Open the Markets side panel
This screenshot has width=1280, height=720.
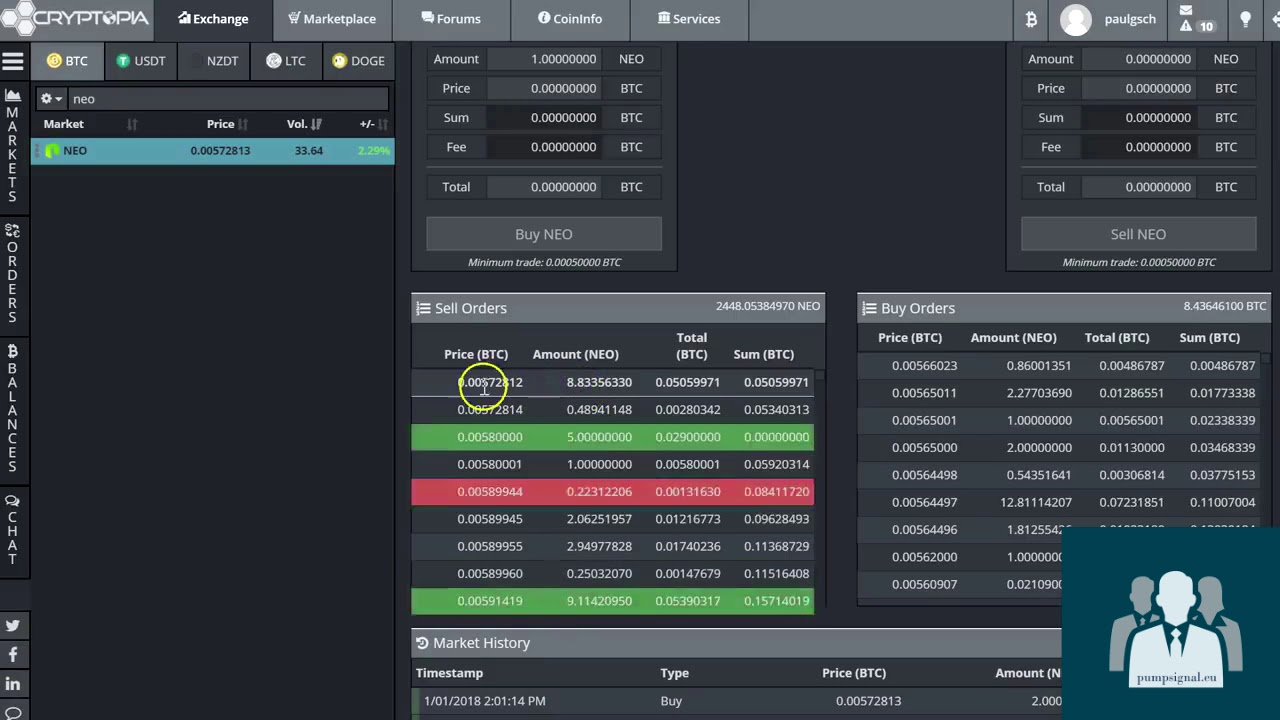point(12,146)
